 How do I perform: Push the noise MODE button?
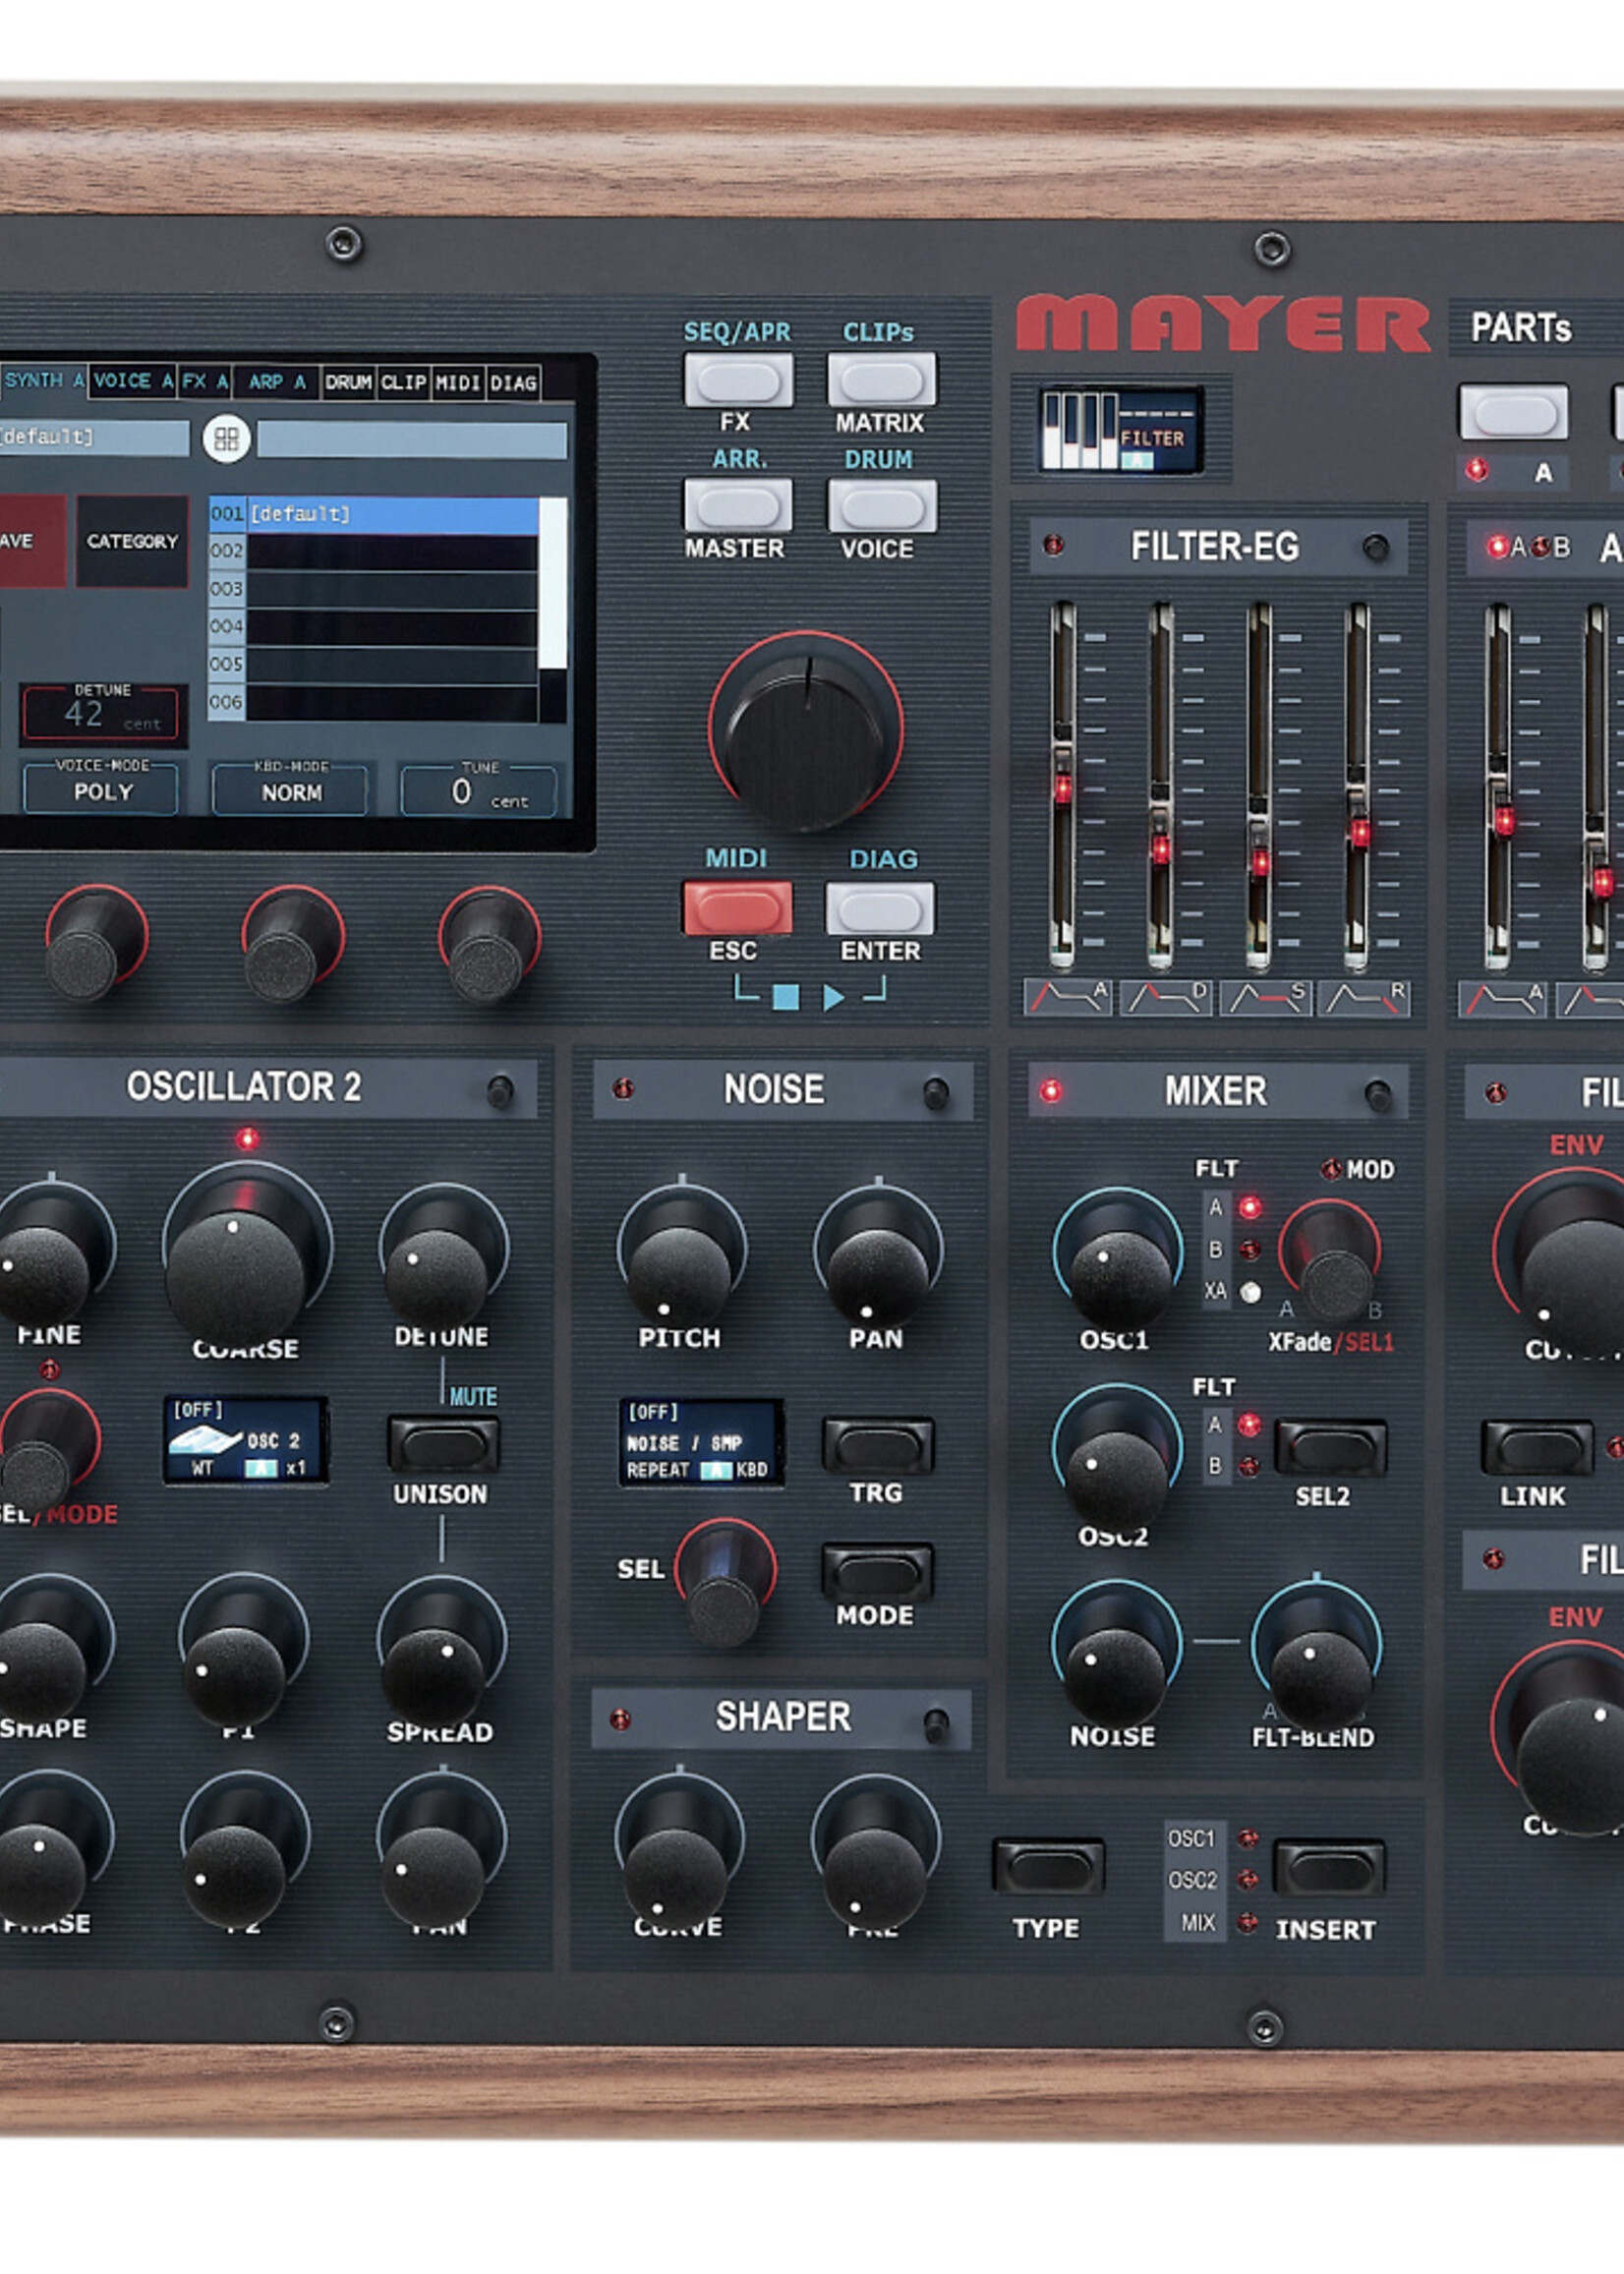coord(878,1572)
